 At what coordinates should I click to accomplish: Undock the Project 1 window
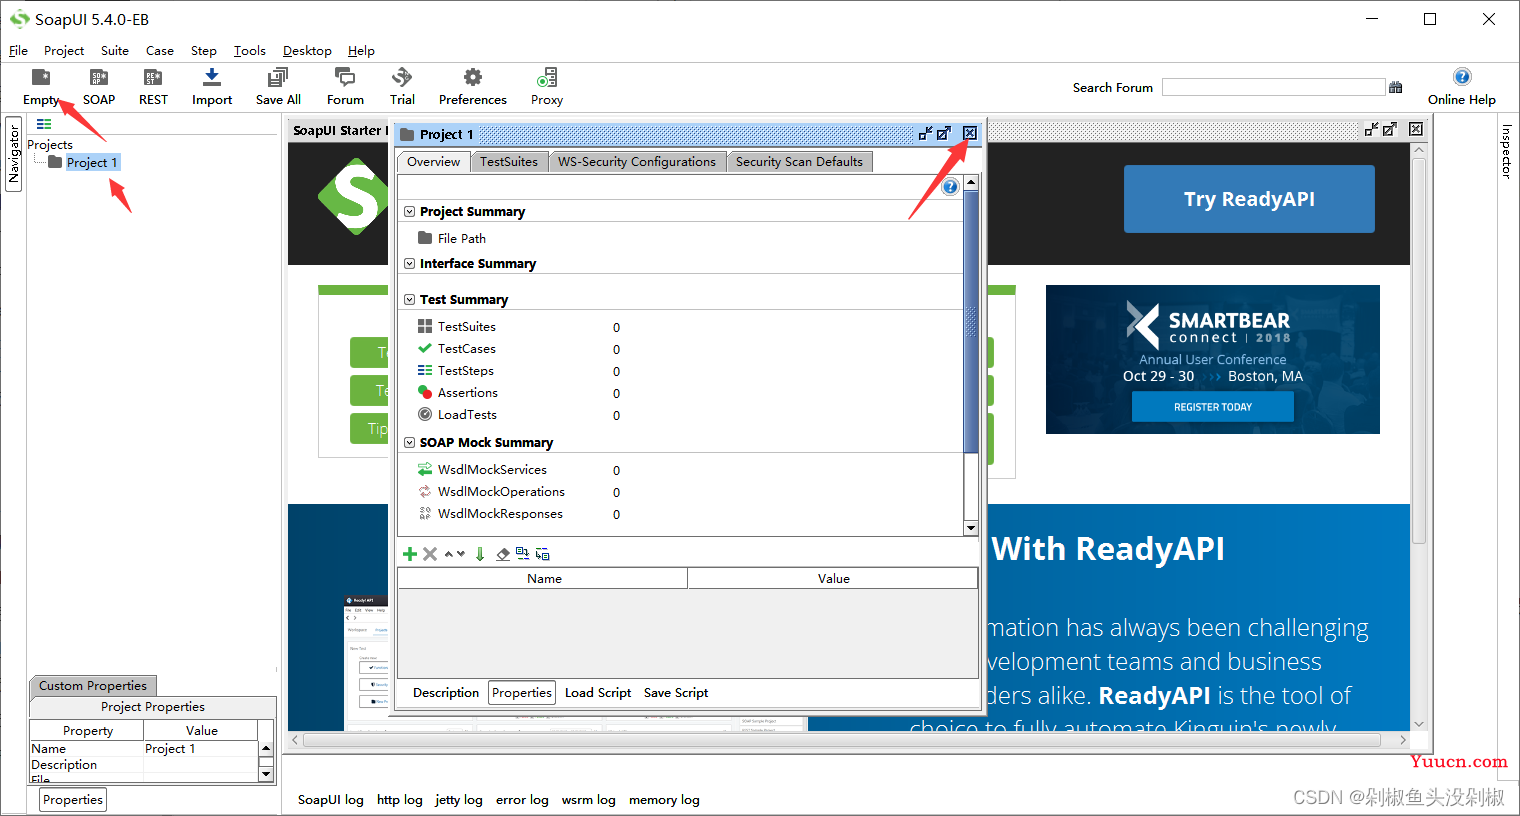click(x=925, y=133)
